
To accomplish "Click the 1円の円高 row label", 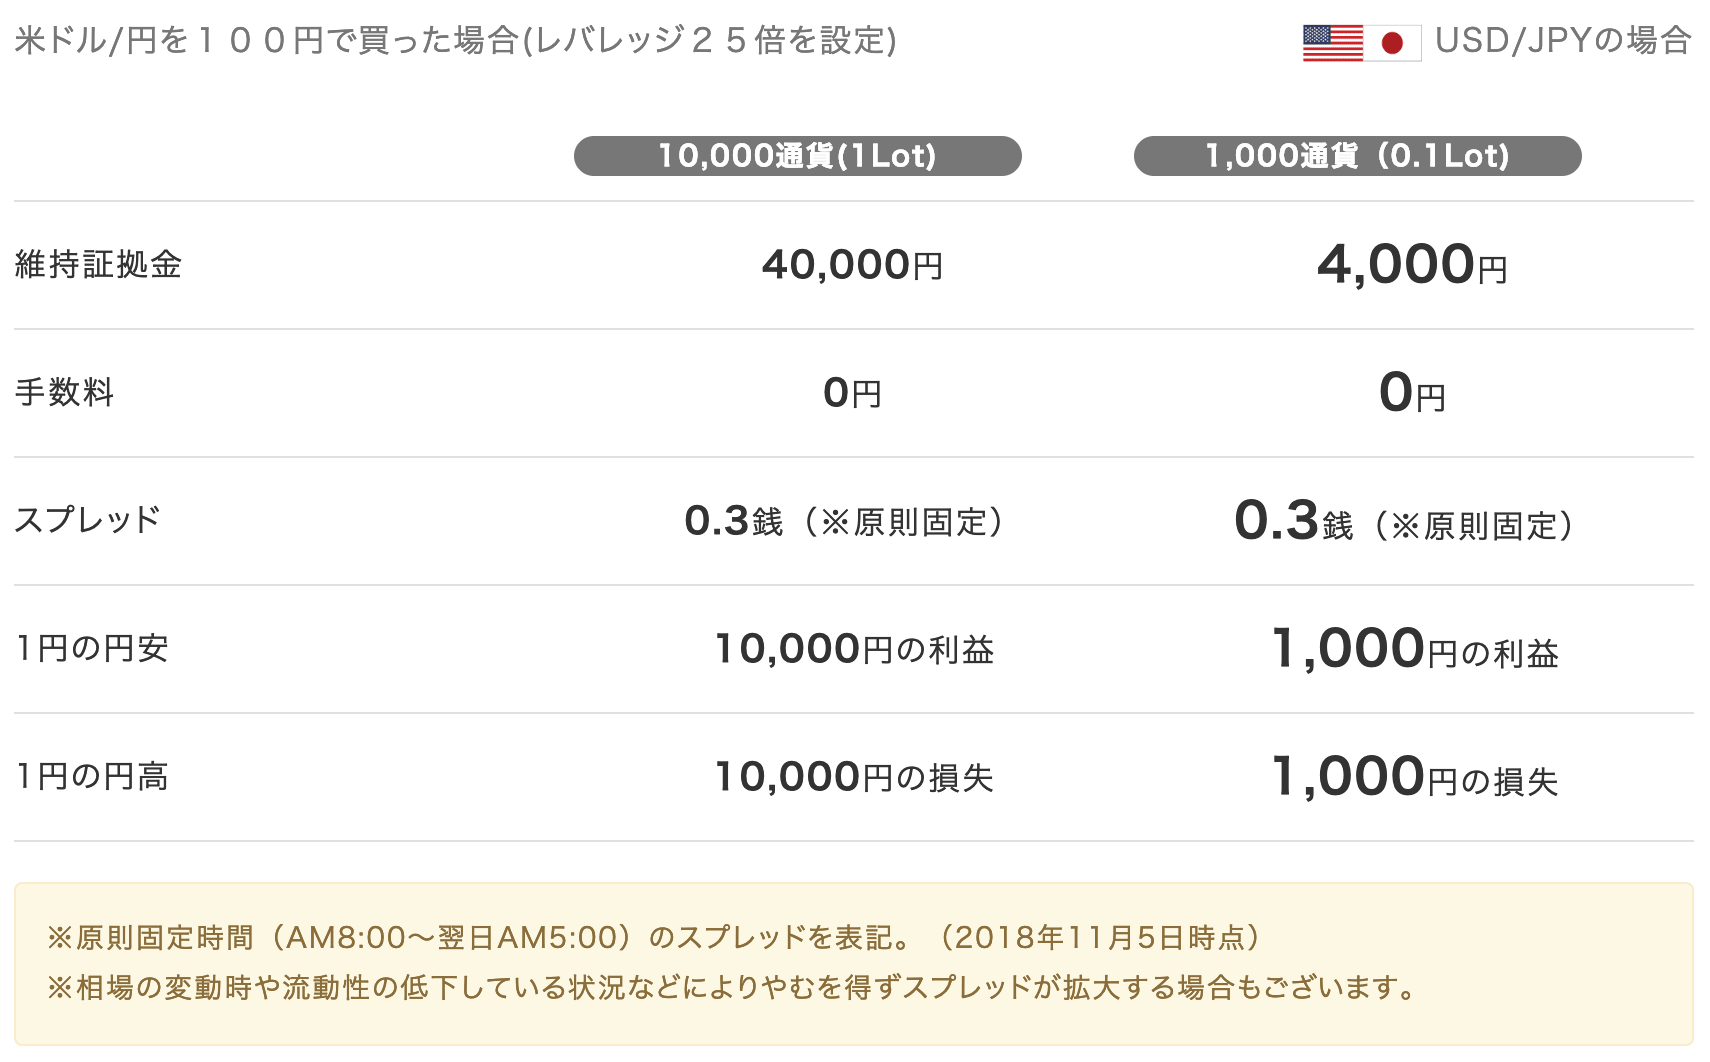I will pyautogui.click(x=92, y=776).
